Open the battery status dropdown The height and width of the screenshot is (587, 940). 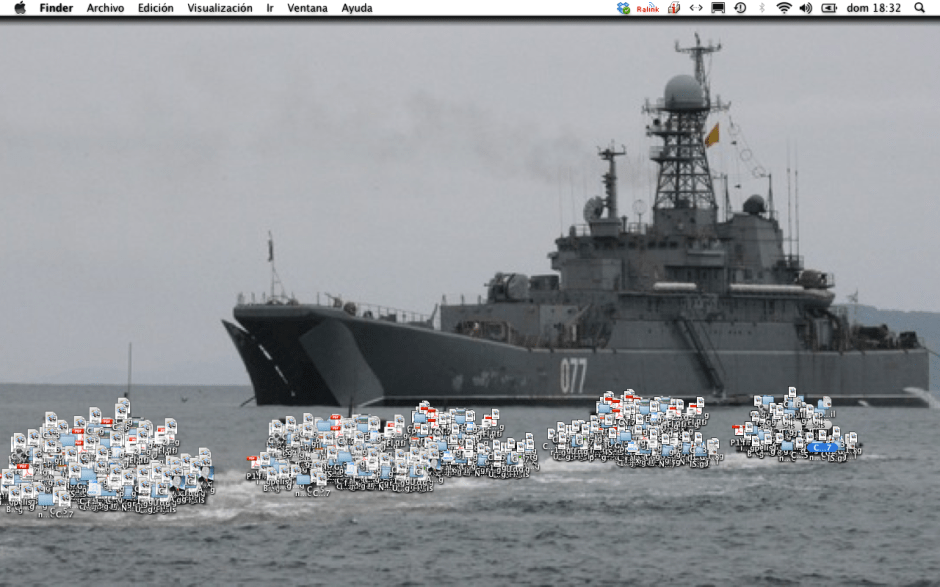[x=827, y=8]
